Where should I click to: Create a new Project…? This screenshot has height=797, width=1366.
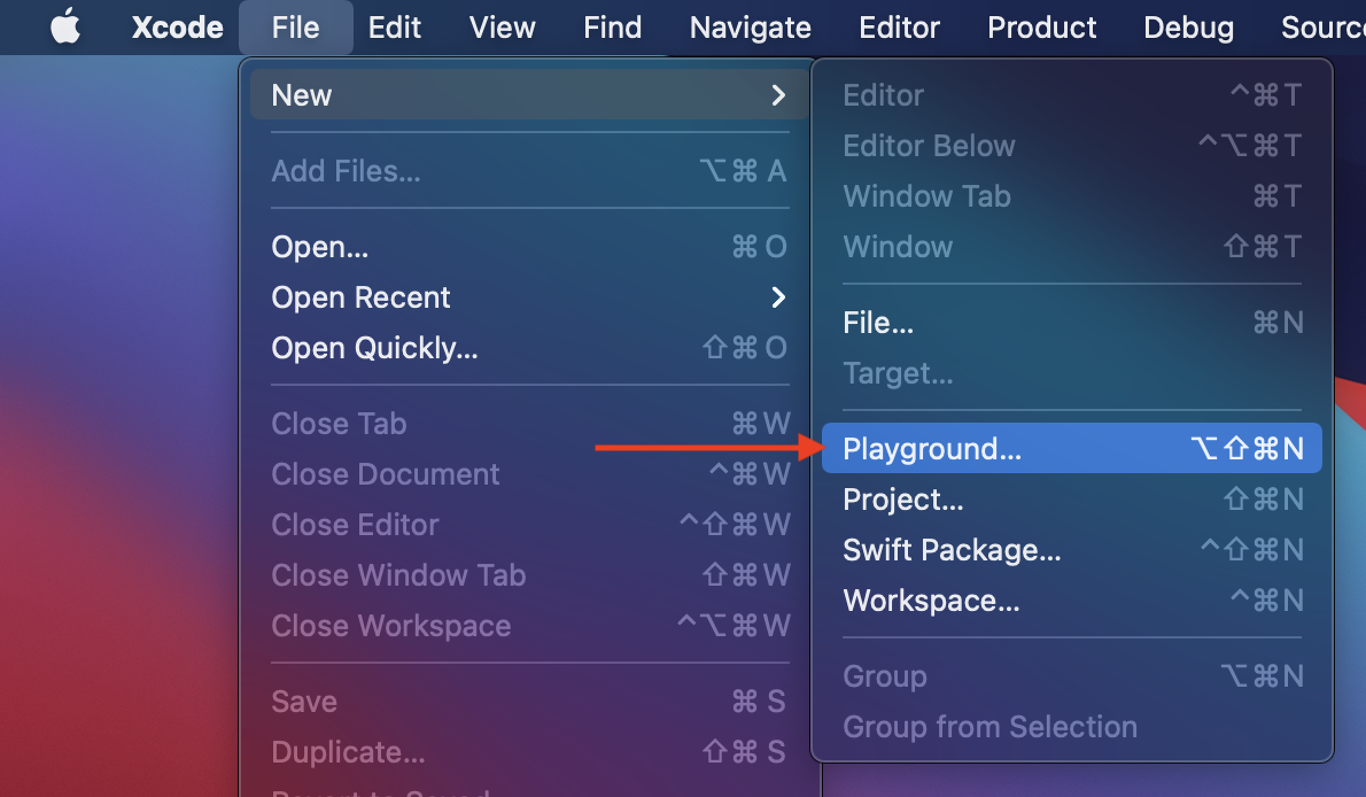1072,499
